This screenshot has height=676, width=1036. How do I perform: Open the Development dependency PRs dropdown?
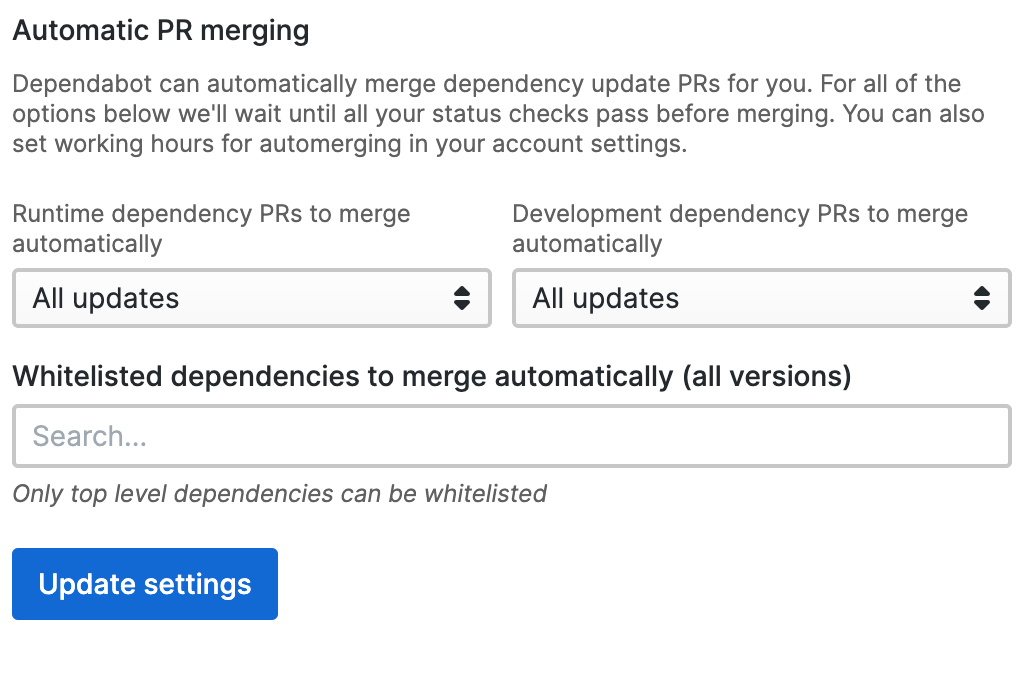pyautogui.click(x=760, y=298)
